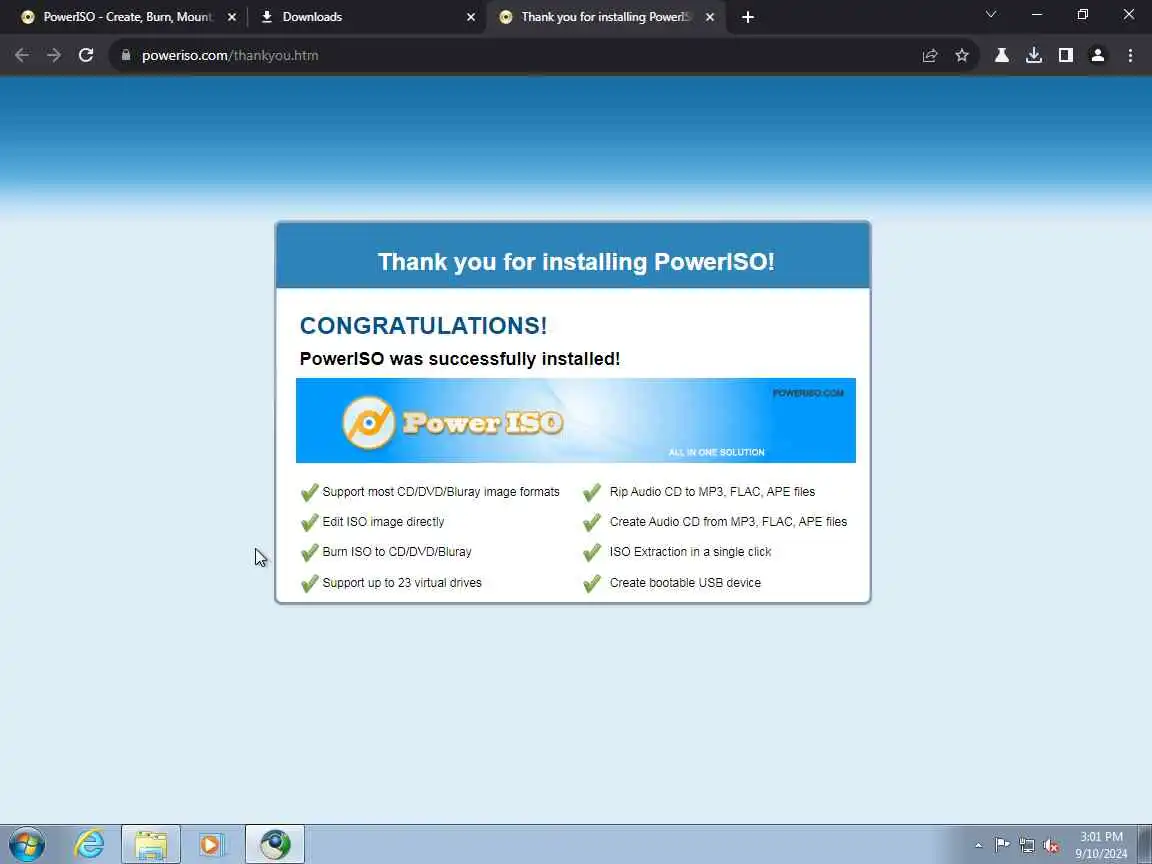The width and height of the screenshot is (1152, 864).
Task: Go forward to the next page
Action: 54,55
